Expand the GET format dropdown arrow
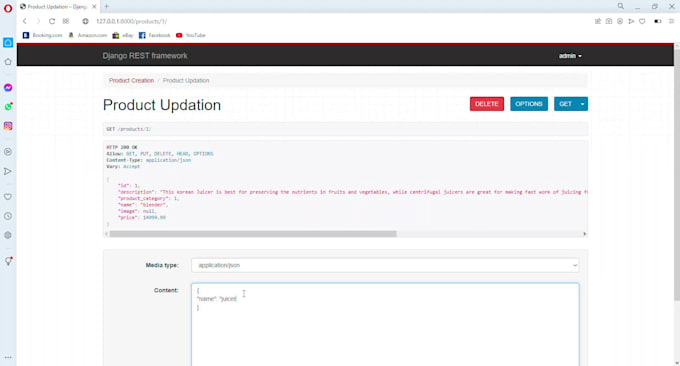The width and height of the screenshot is (680, 366). pos(582,104)
